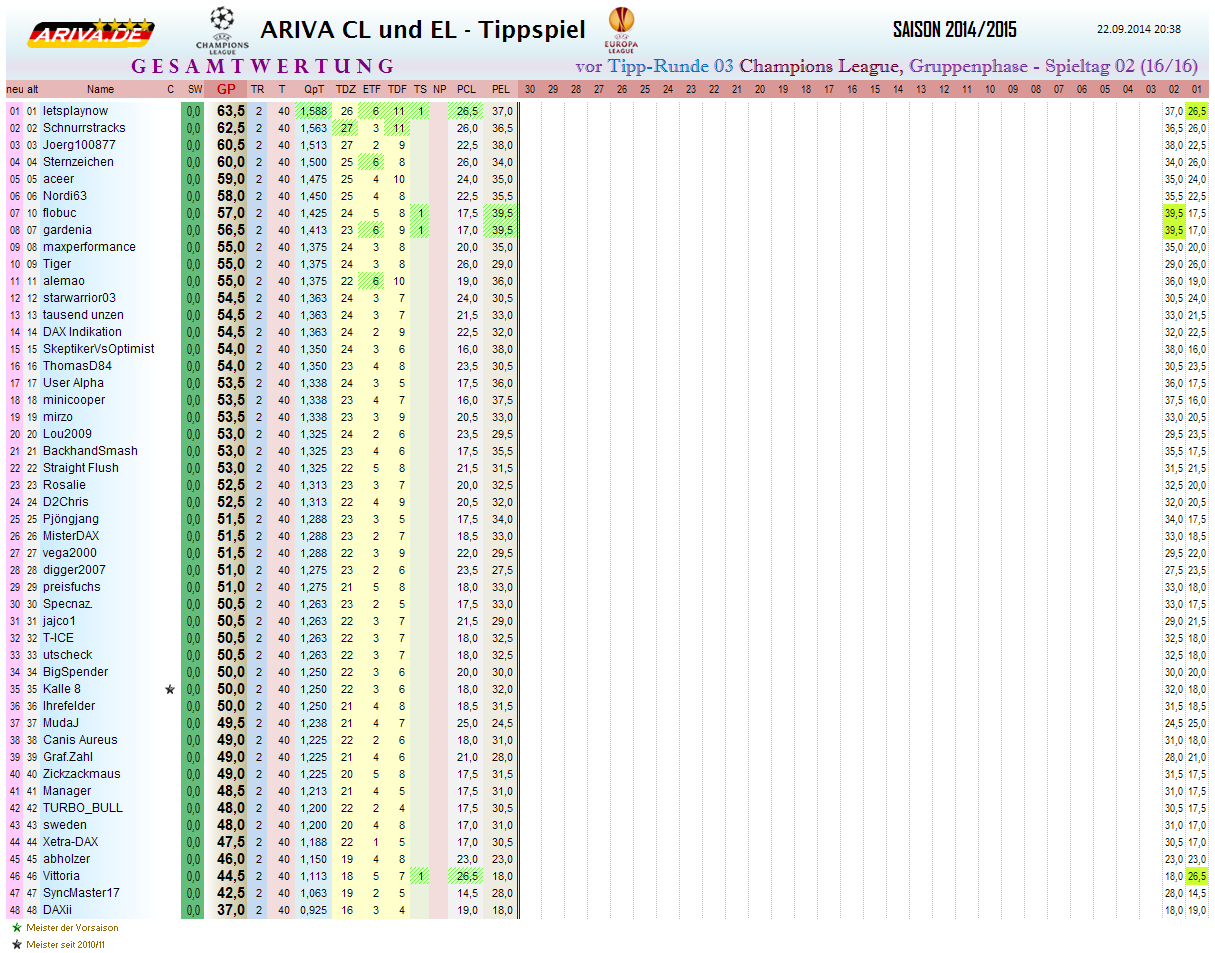Screen dimensions: 1215x953
Task: Click player name Sternzeichen
Action: [78, 162]
